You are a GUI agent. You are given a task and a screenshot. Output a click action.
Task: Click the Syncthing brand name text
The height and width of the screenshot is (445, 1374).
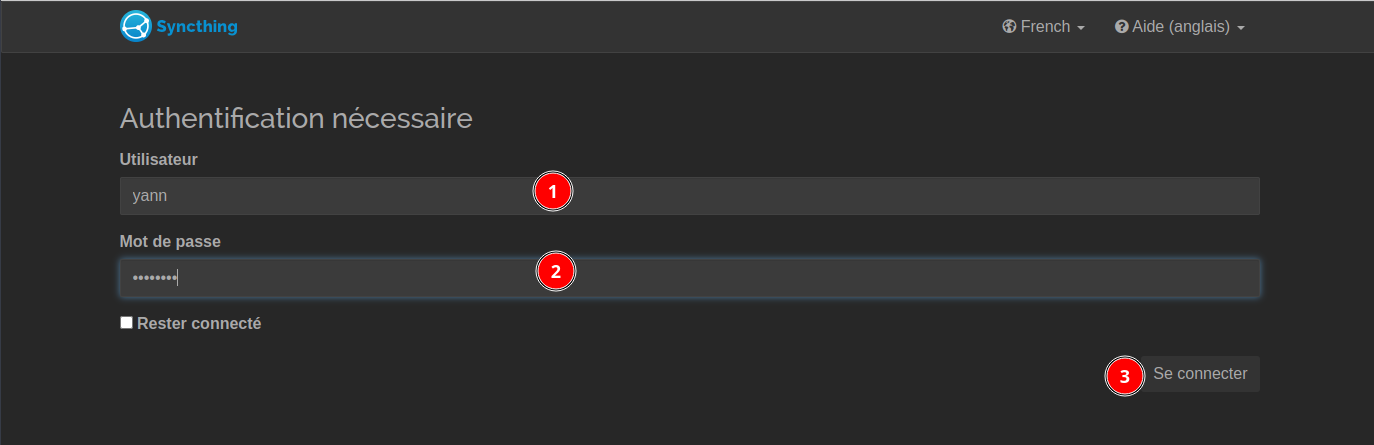point(197,27)
